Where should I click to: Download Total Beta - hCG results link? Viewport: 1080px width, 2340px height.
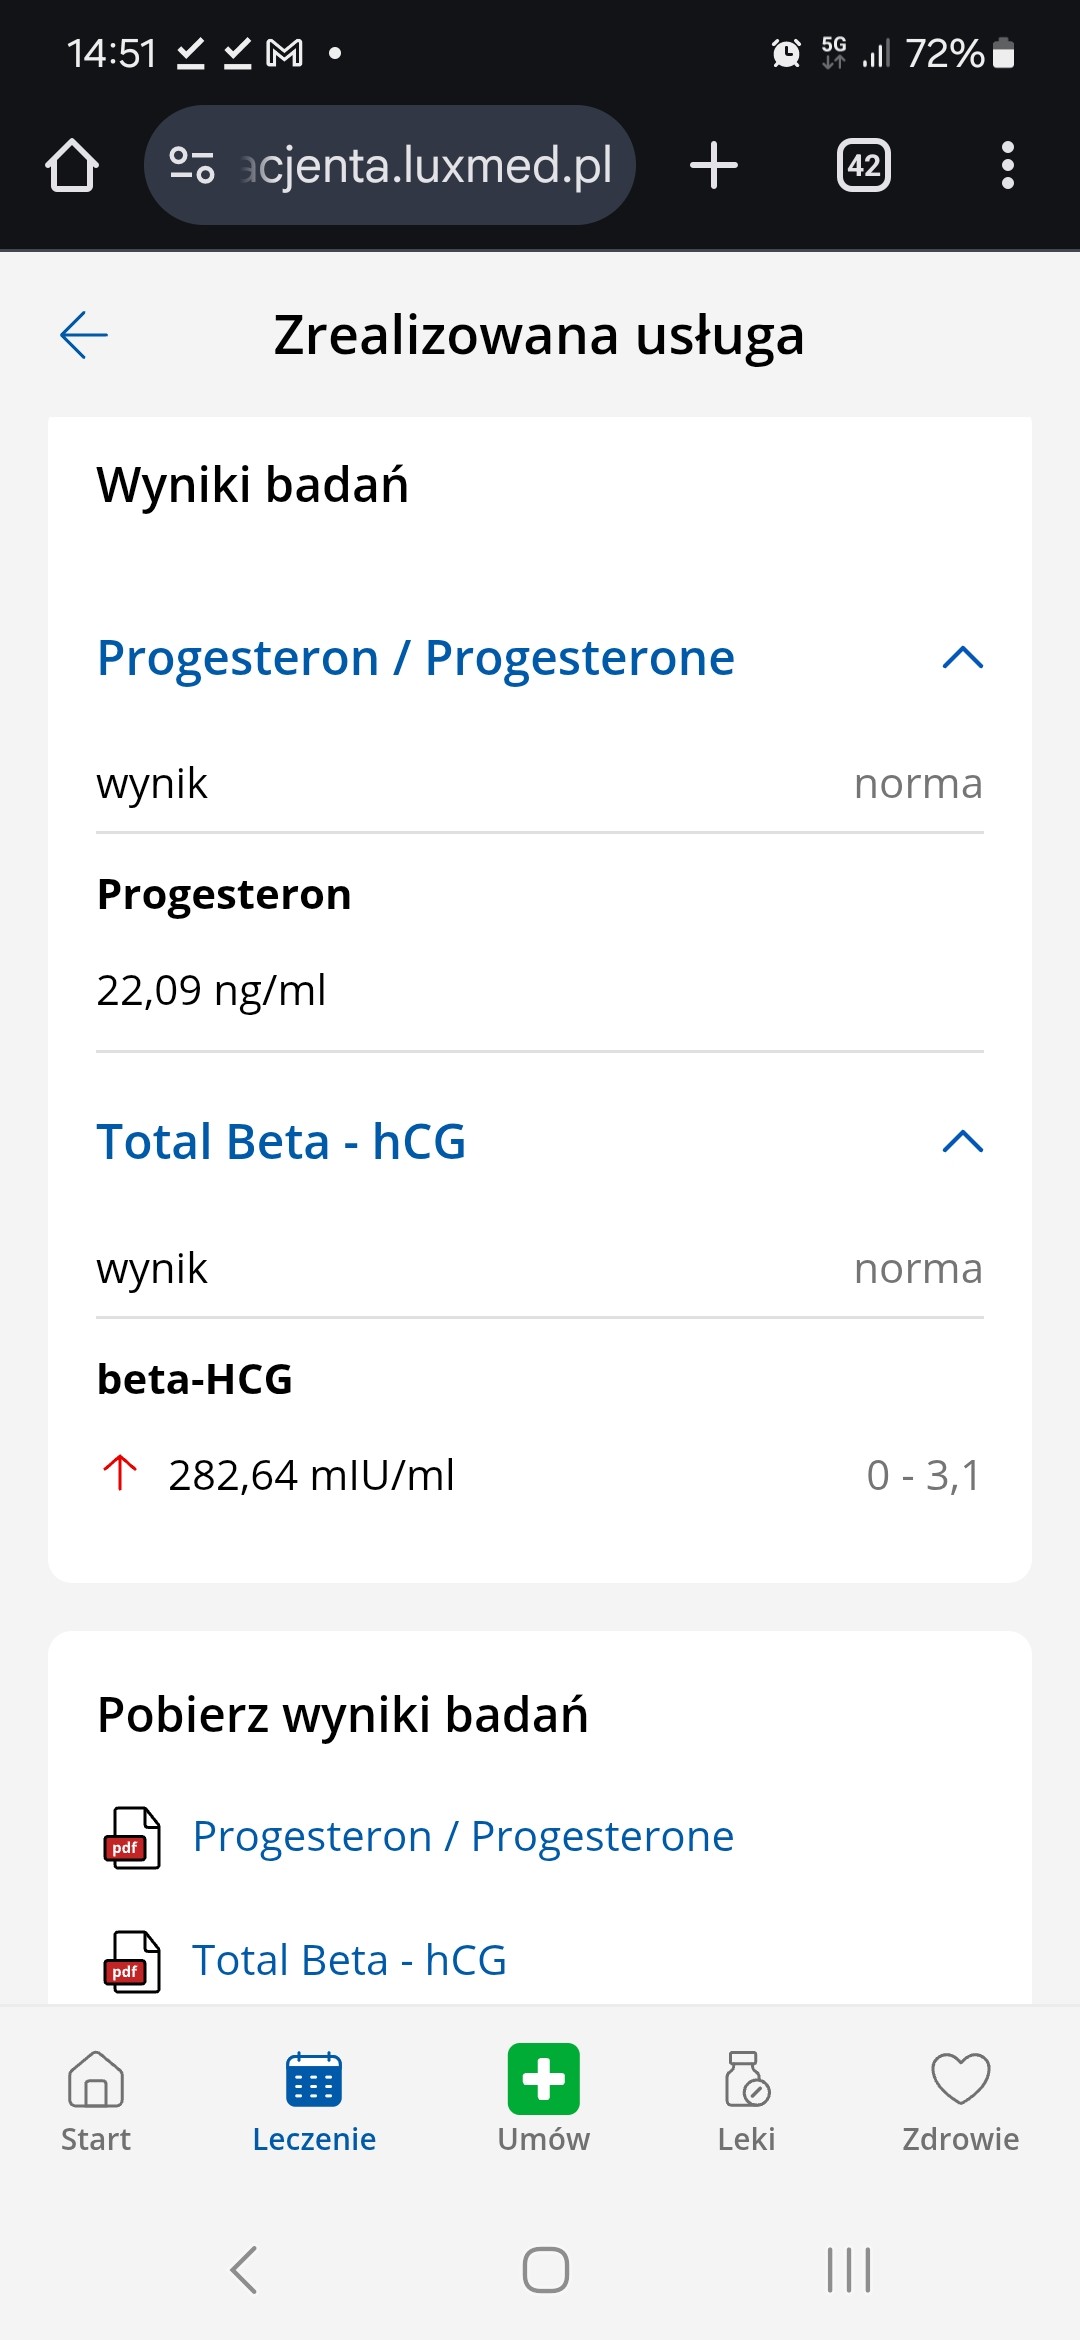349,1961
